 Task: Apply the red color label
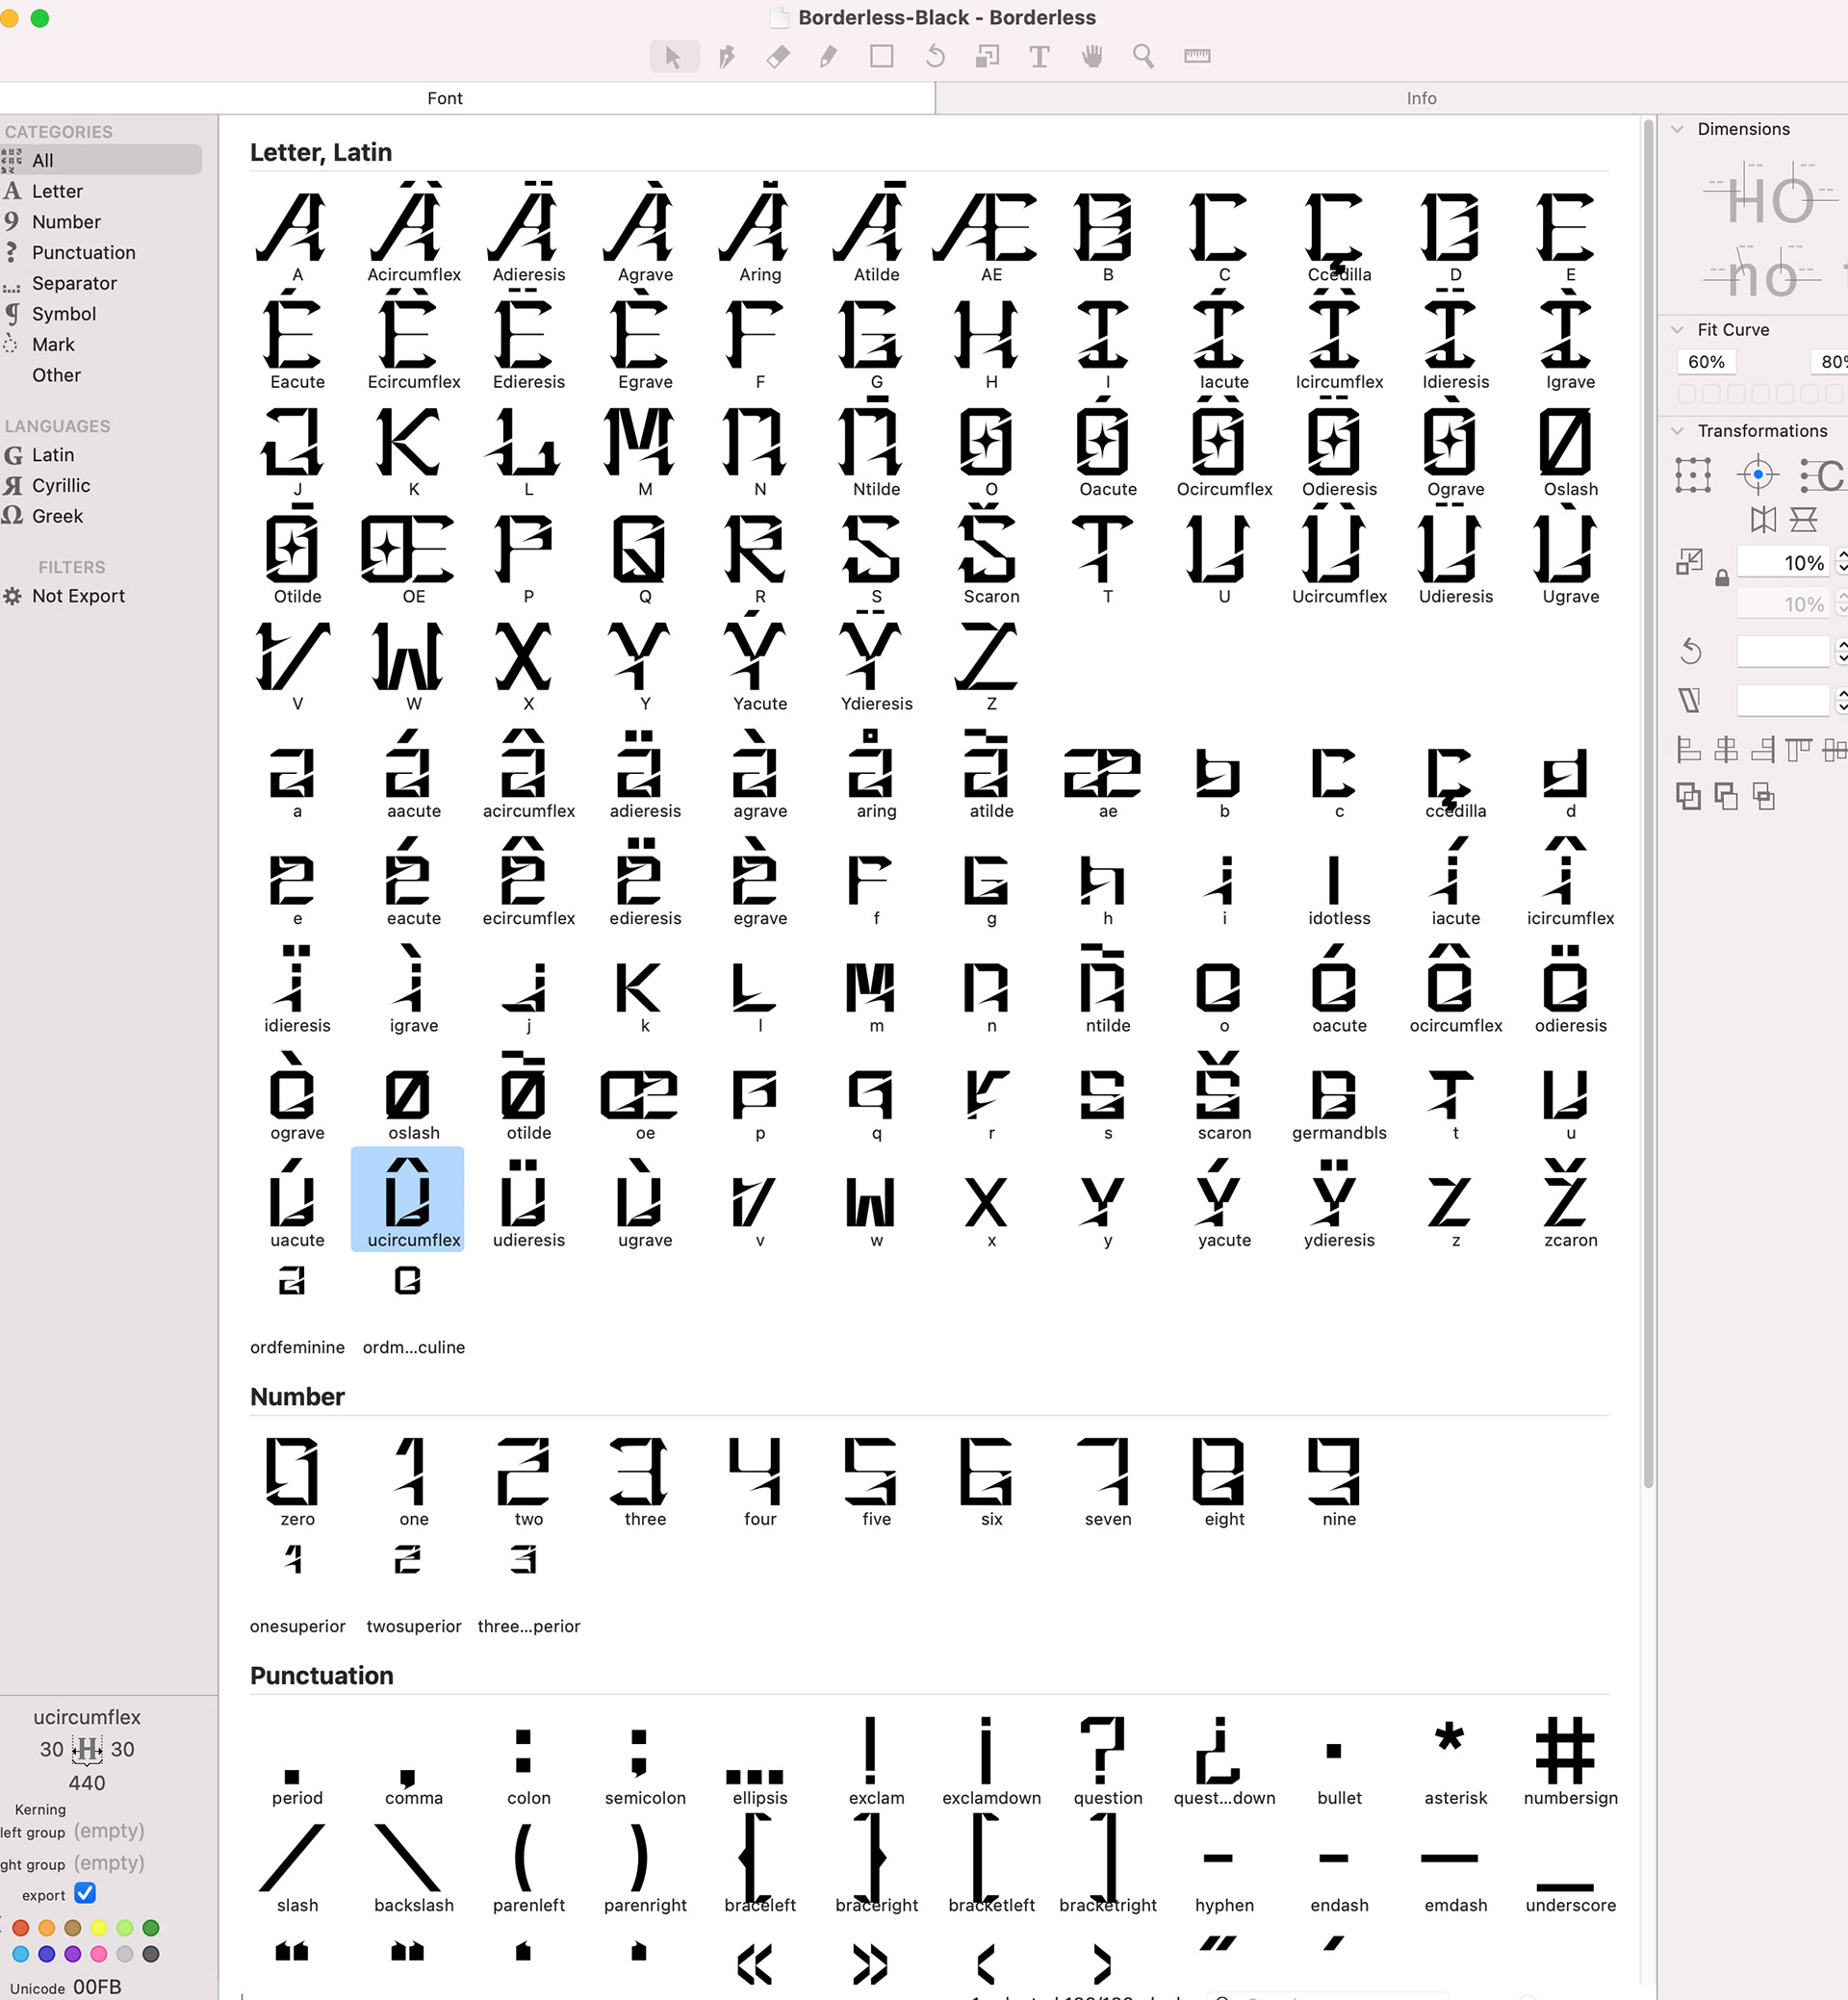21,1927
